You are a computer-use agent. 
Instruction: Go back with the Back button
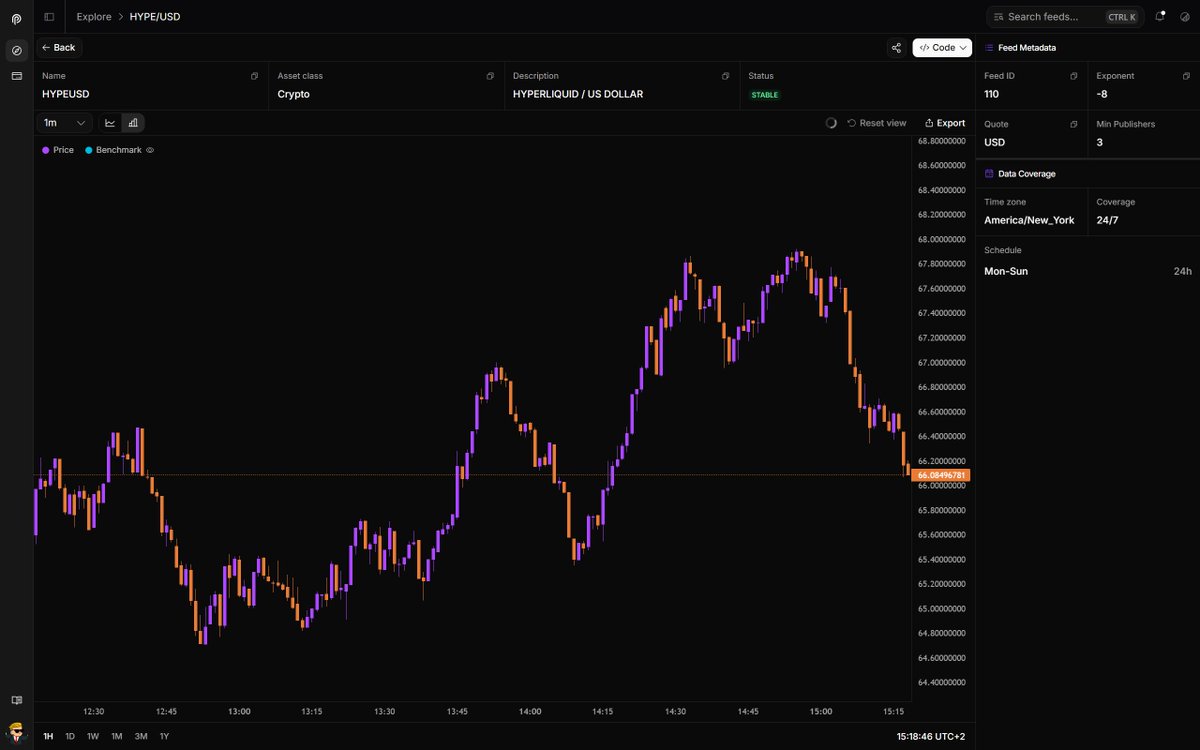click(x=59, y=47)
